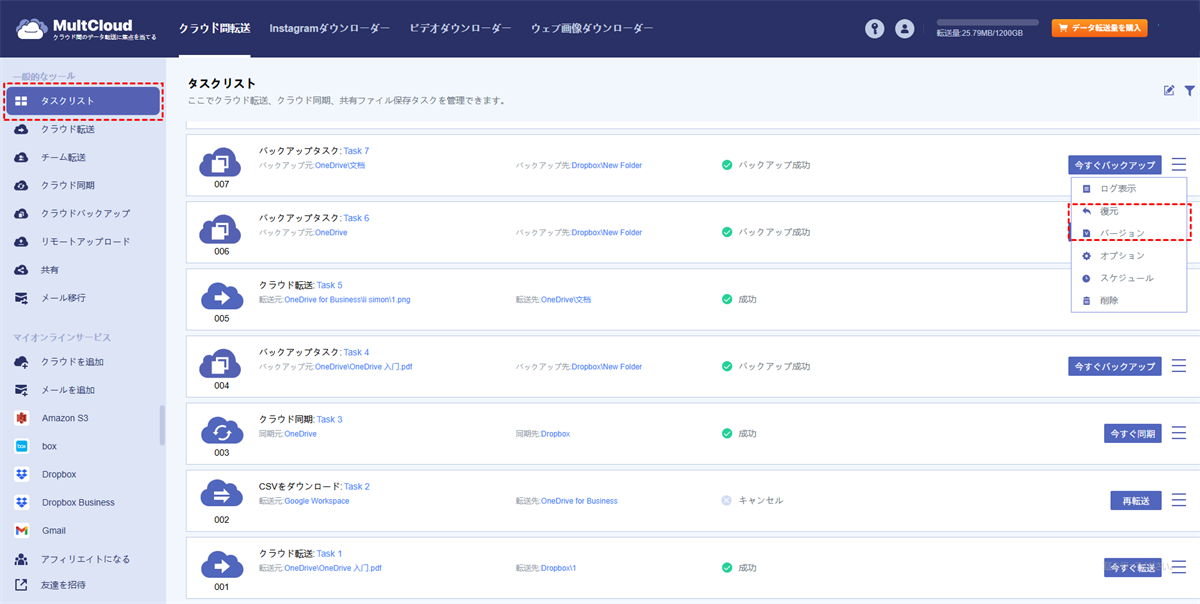Click the key icon in header

(x=874, y=29)
